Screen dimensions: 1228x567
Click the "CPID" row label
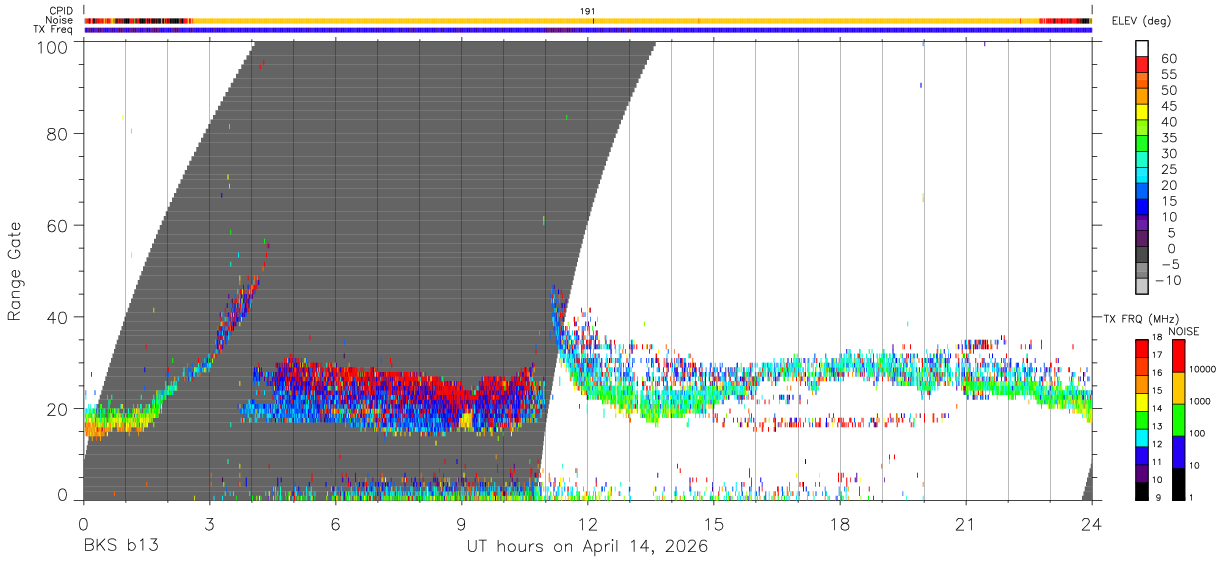[61, 11]
